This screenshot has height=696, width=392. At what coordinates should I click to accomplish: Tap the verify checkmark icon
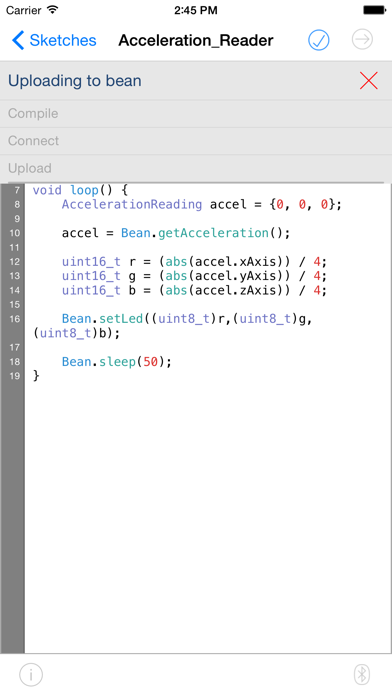[319, 40]
